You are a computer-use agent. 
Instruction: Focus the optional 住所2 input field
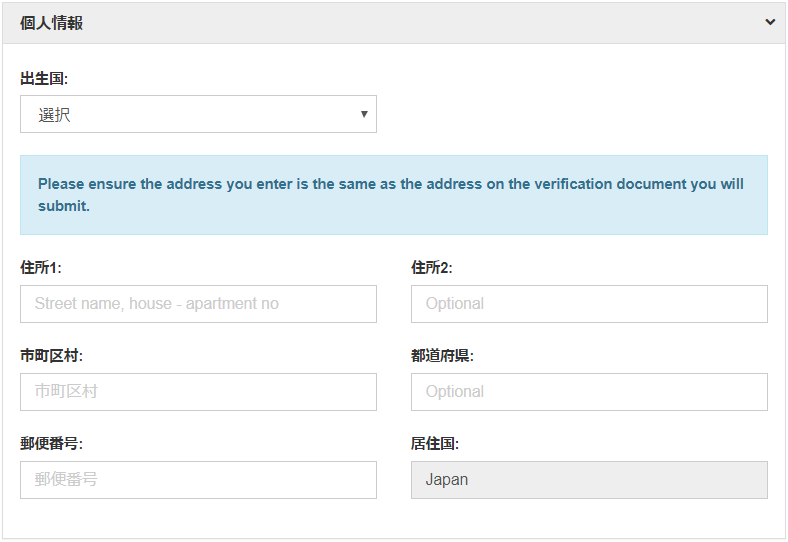click(589, 304)
